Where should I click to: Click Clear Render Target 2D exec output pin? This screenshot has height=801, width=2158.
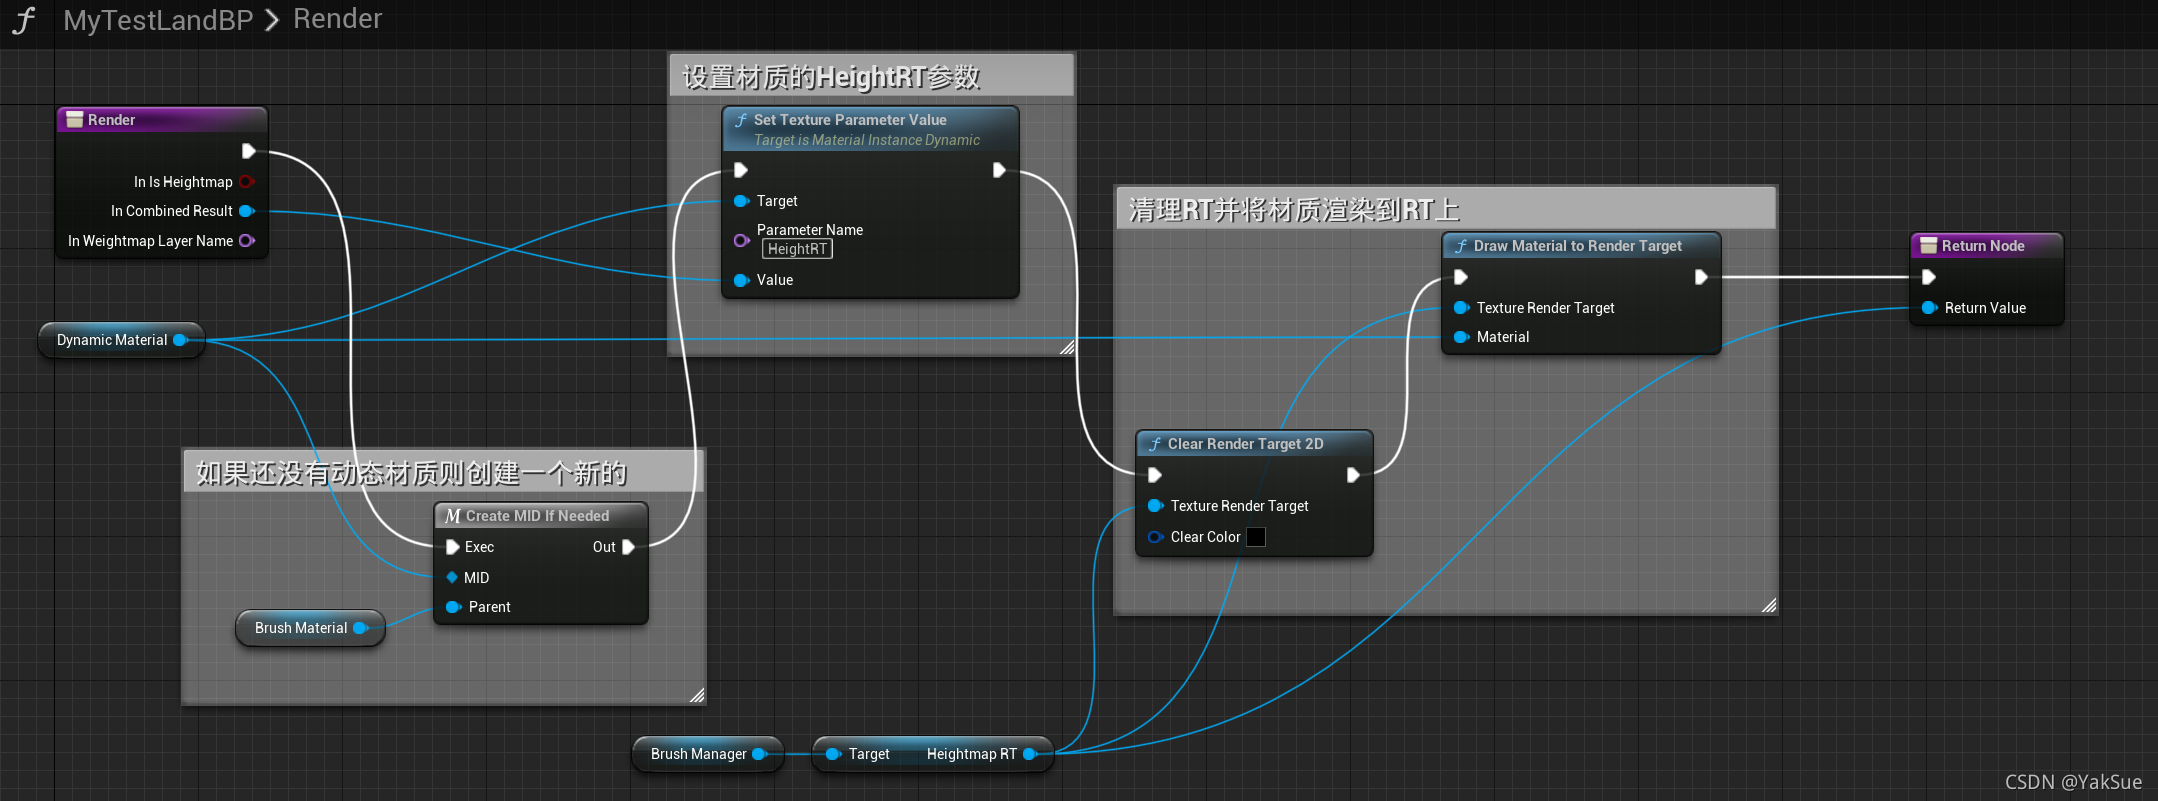[1353, 475]
